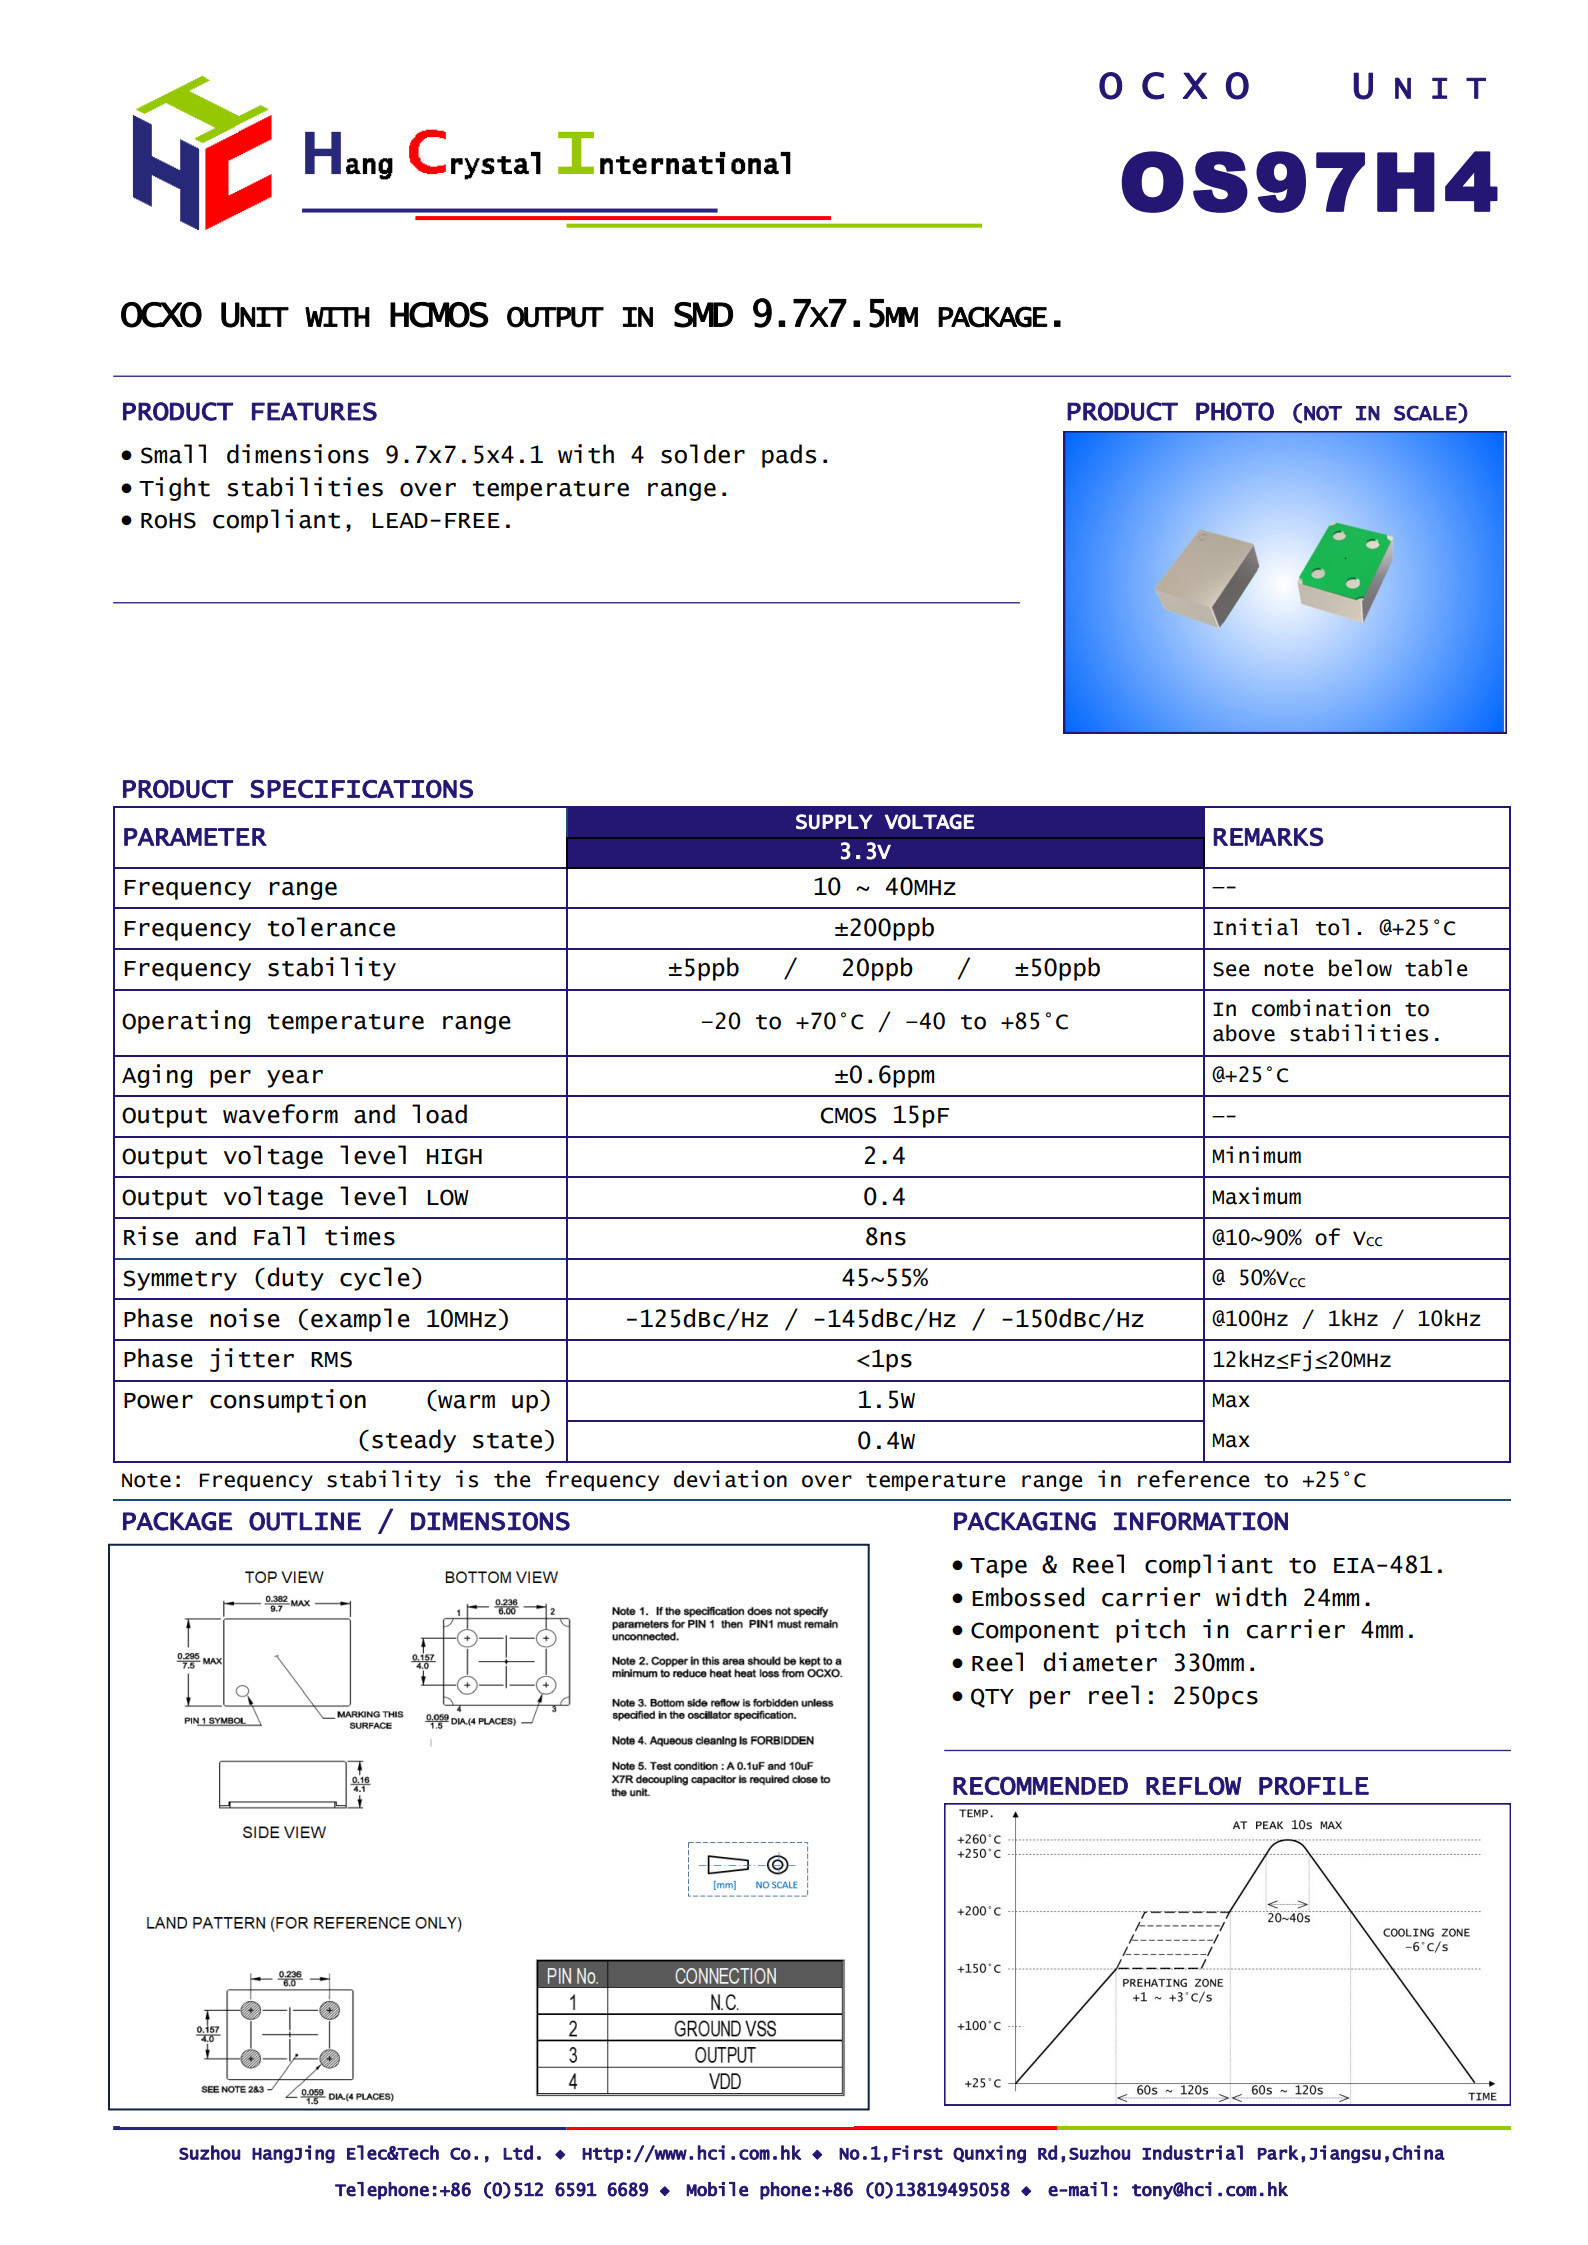Click 'Suzhou HangJing Elec&Tech Co., Ltd.' footer text
This screenshot has height=2245, width=1588.
pyautogui.click(x=360, y=2154)
